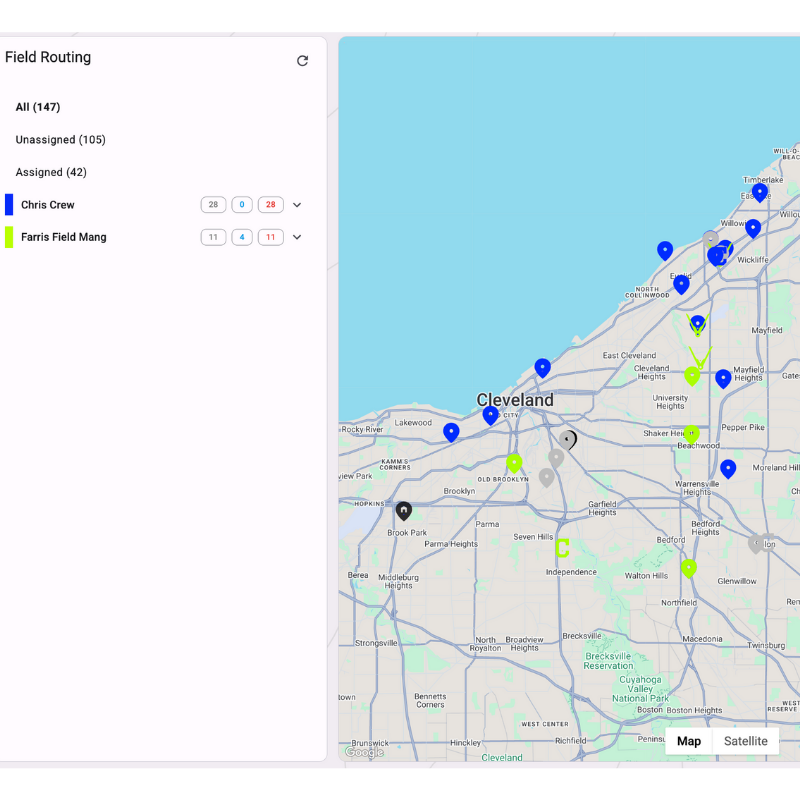
Task: Click the Strongsville label on the map
Action: point(376,643)
